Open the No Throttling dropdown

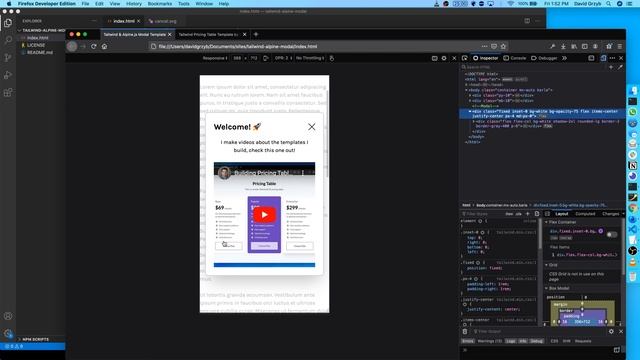tap(310, 58)
